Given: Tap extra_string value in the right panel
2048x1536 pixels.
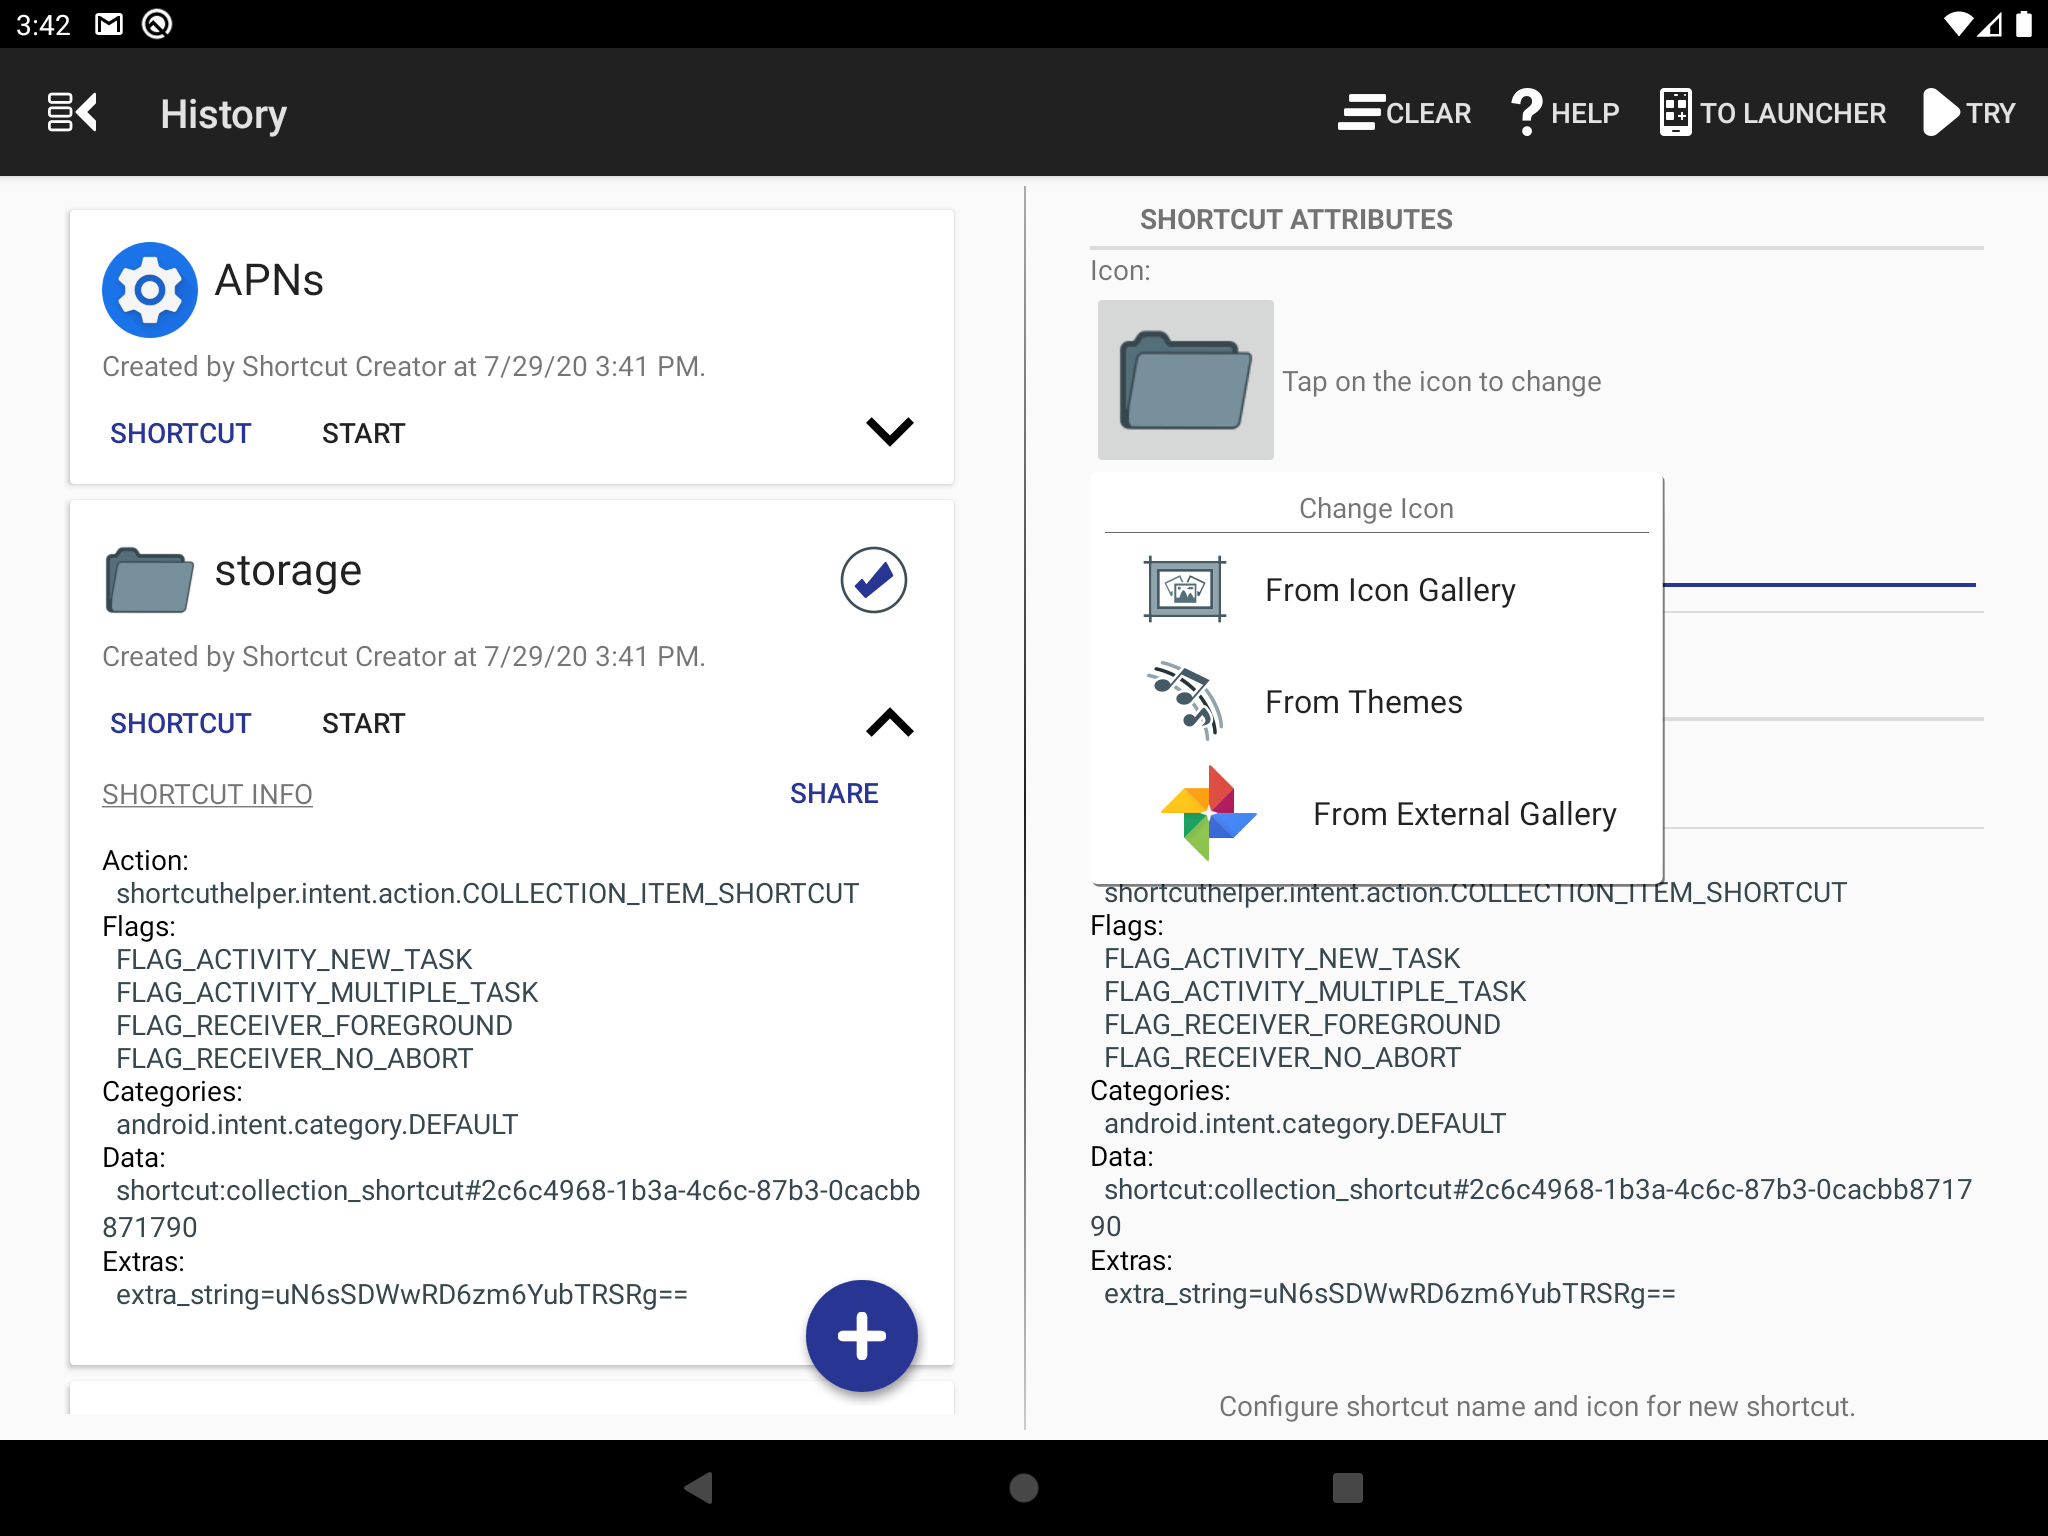Looking at the screenshot, I should point(1390,1293).
